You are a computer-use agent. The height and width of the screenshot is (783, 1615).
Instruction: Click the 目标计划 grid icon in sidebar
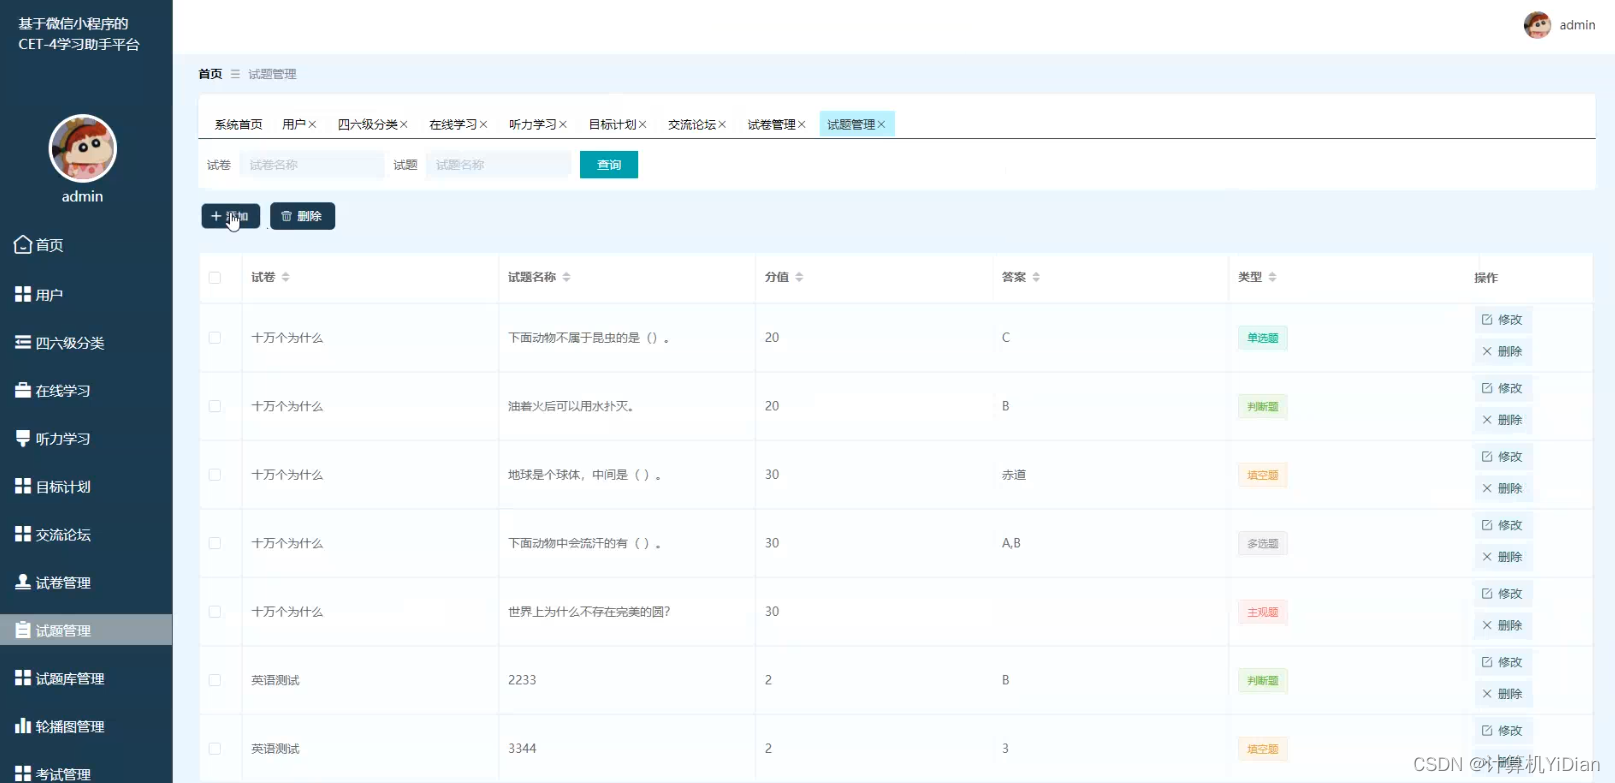coord(23,486)
